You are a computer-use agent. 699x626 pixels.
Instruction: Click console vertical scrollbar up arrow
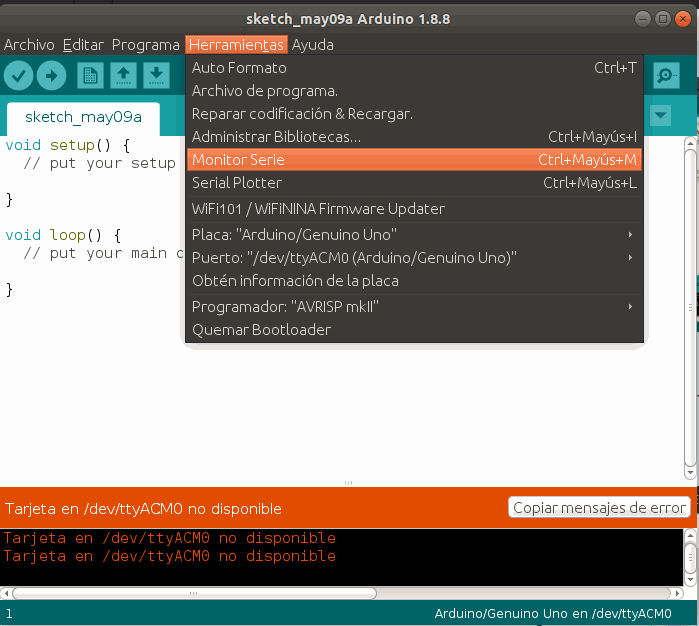[x=690, y=535]
